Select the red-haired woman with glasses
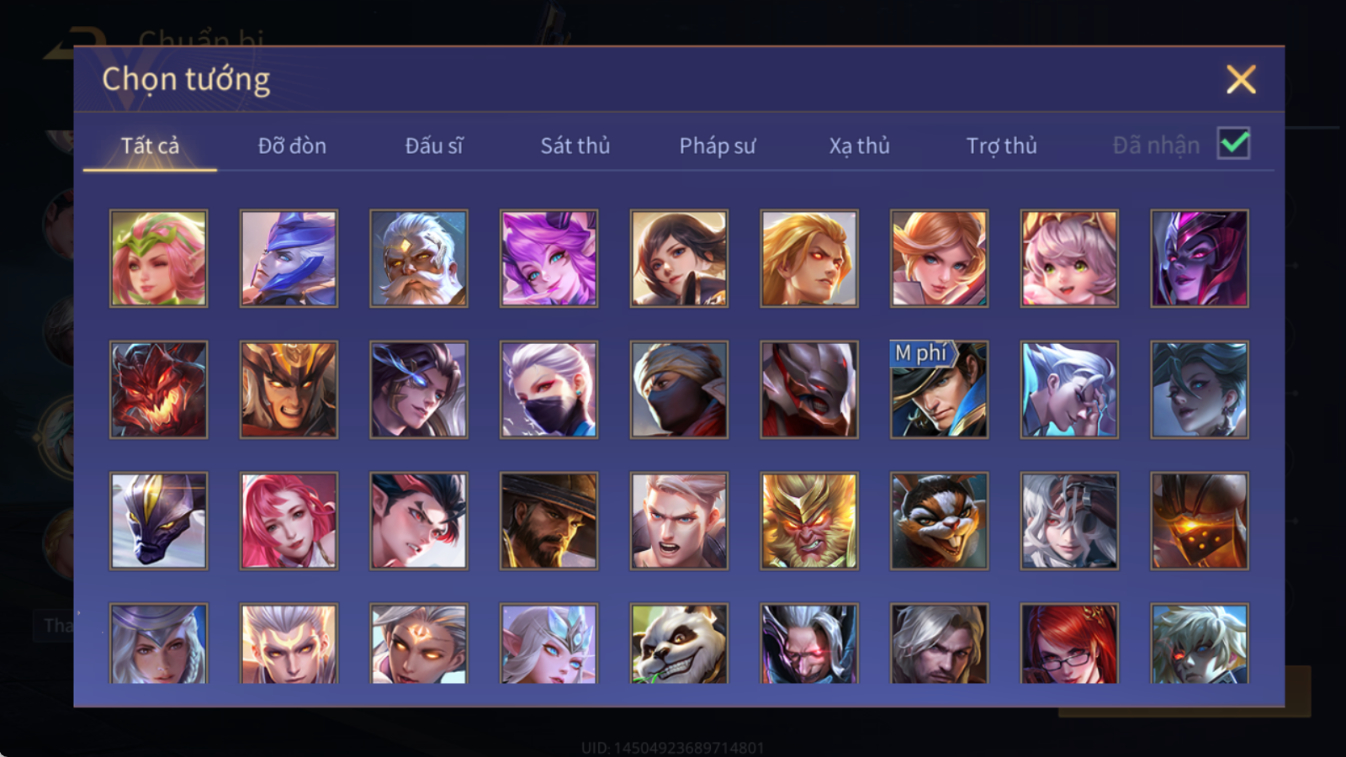Image resolution: width=1346 pixels, height=757 pixels. click(x=1069, y=644)
